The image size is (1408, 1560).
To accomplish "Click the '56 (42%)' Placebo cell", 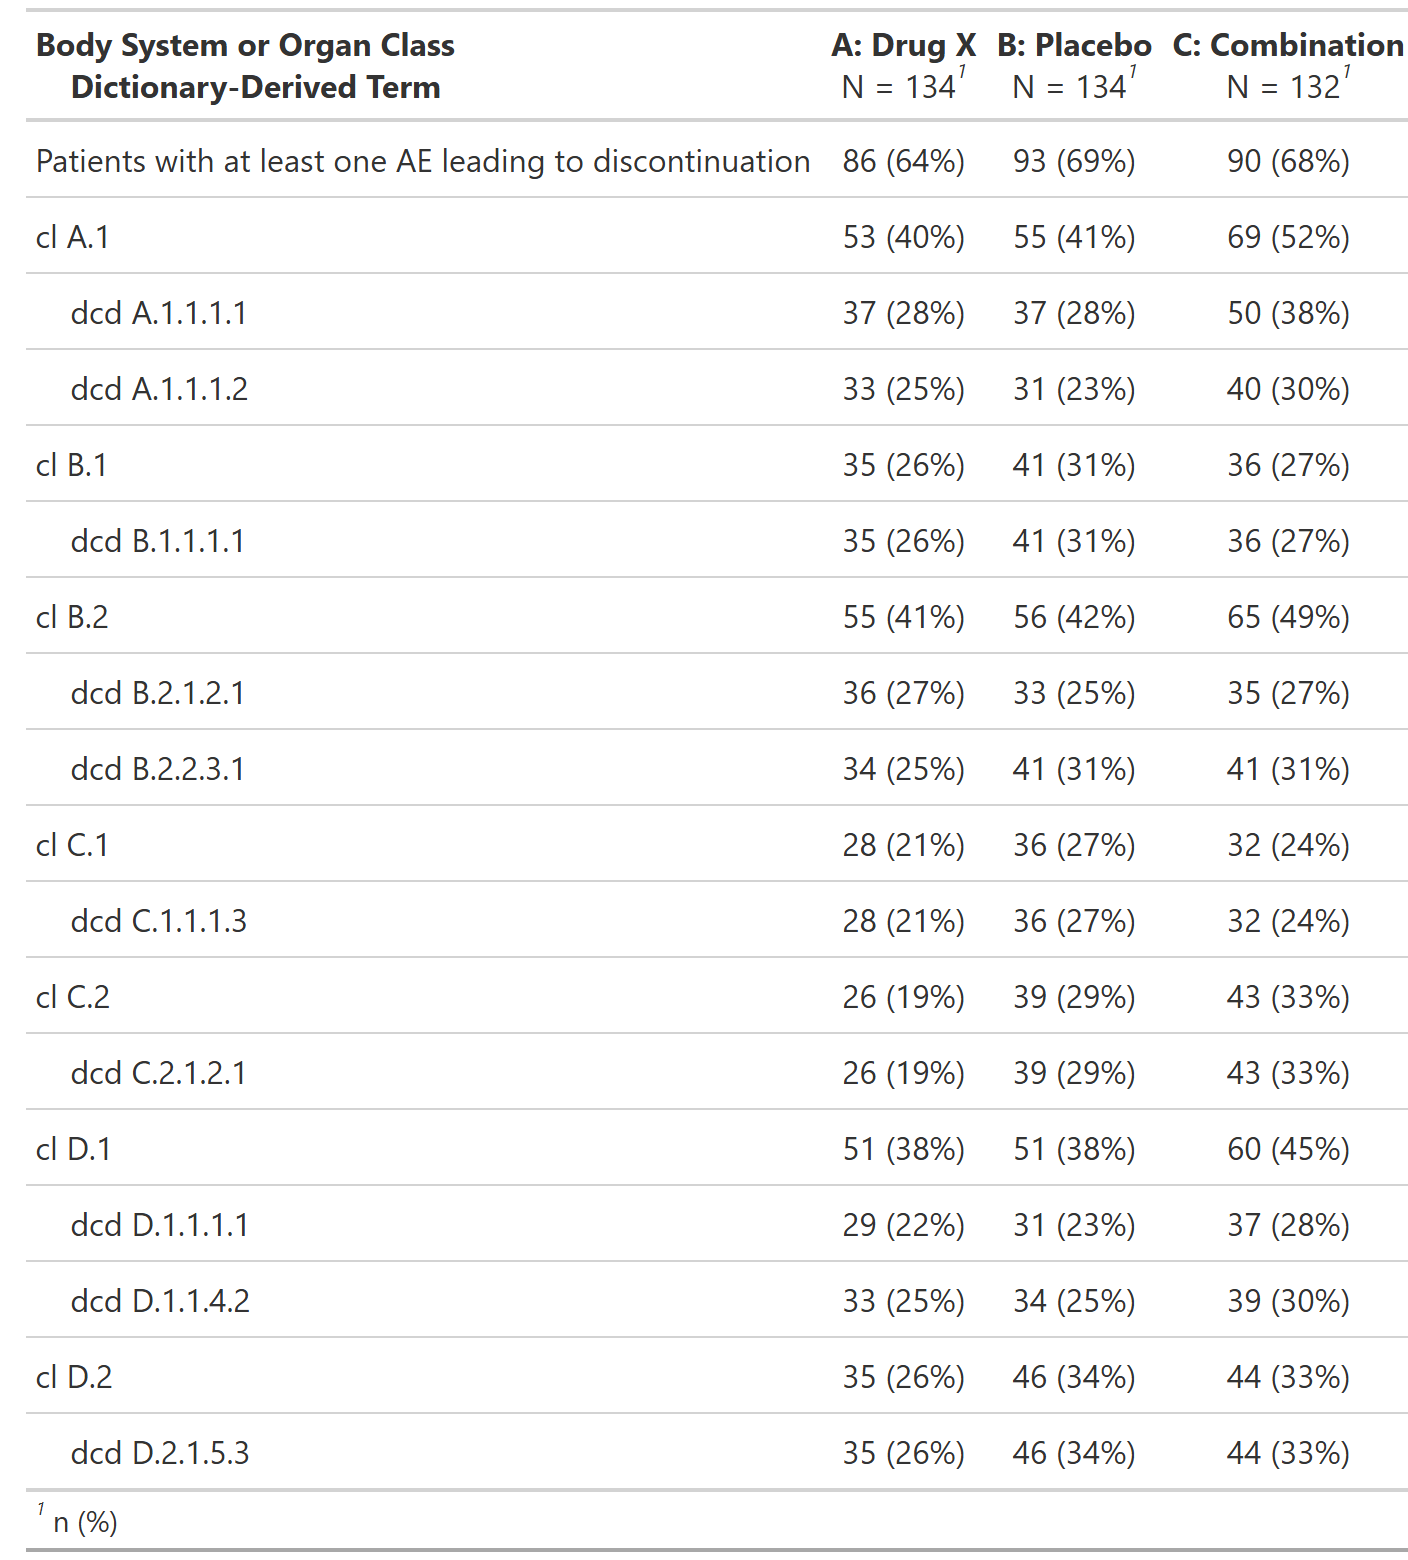I will (1074, 617).
